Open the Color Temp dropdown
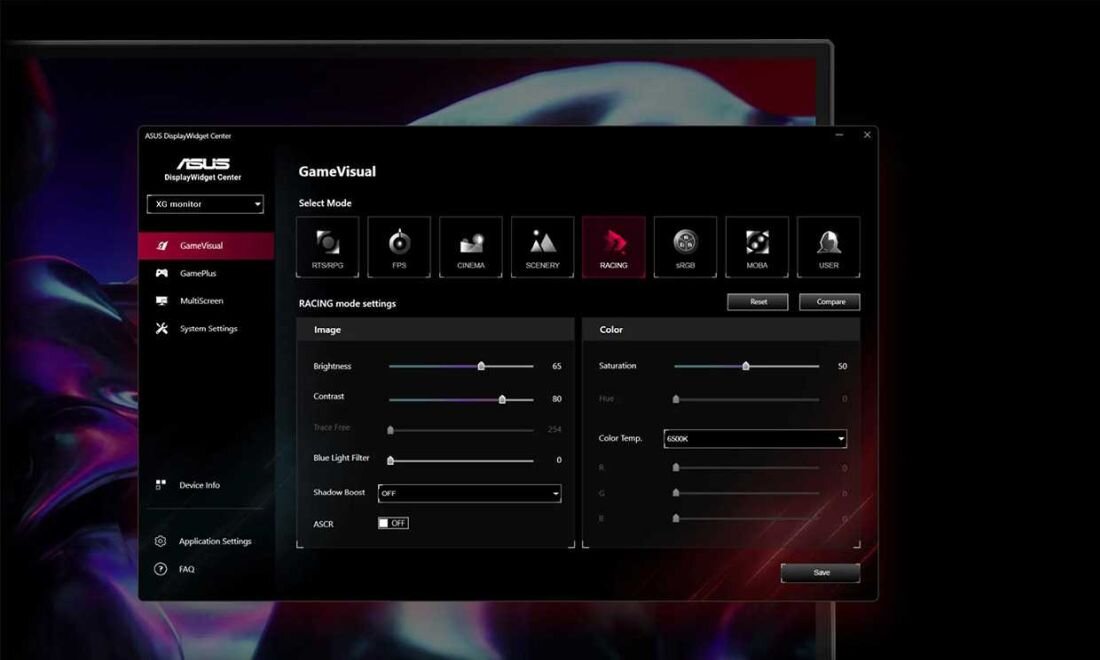Image resolution: width=1100 pixels, height=660 pixels. pyautogui.click(x=755, y=438)
